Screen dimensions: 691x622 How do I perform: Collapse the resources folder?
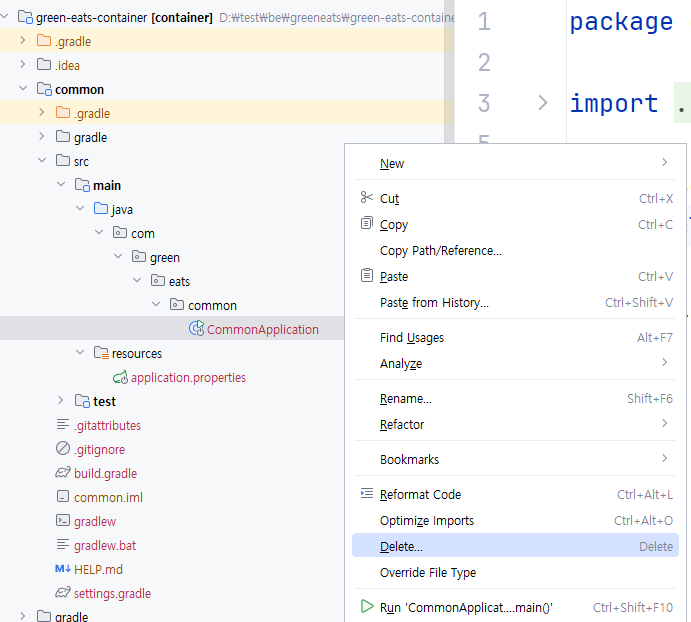[x=80, y=353]
